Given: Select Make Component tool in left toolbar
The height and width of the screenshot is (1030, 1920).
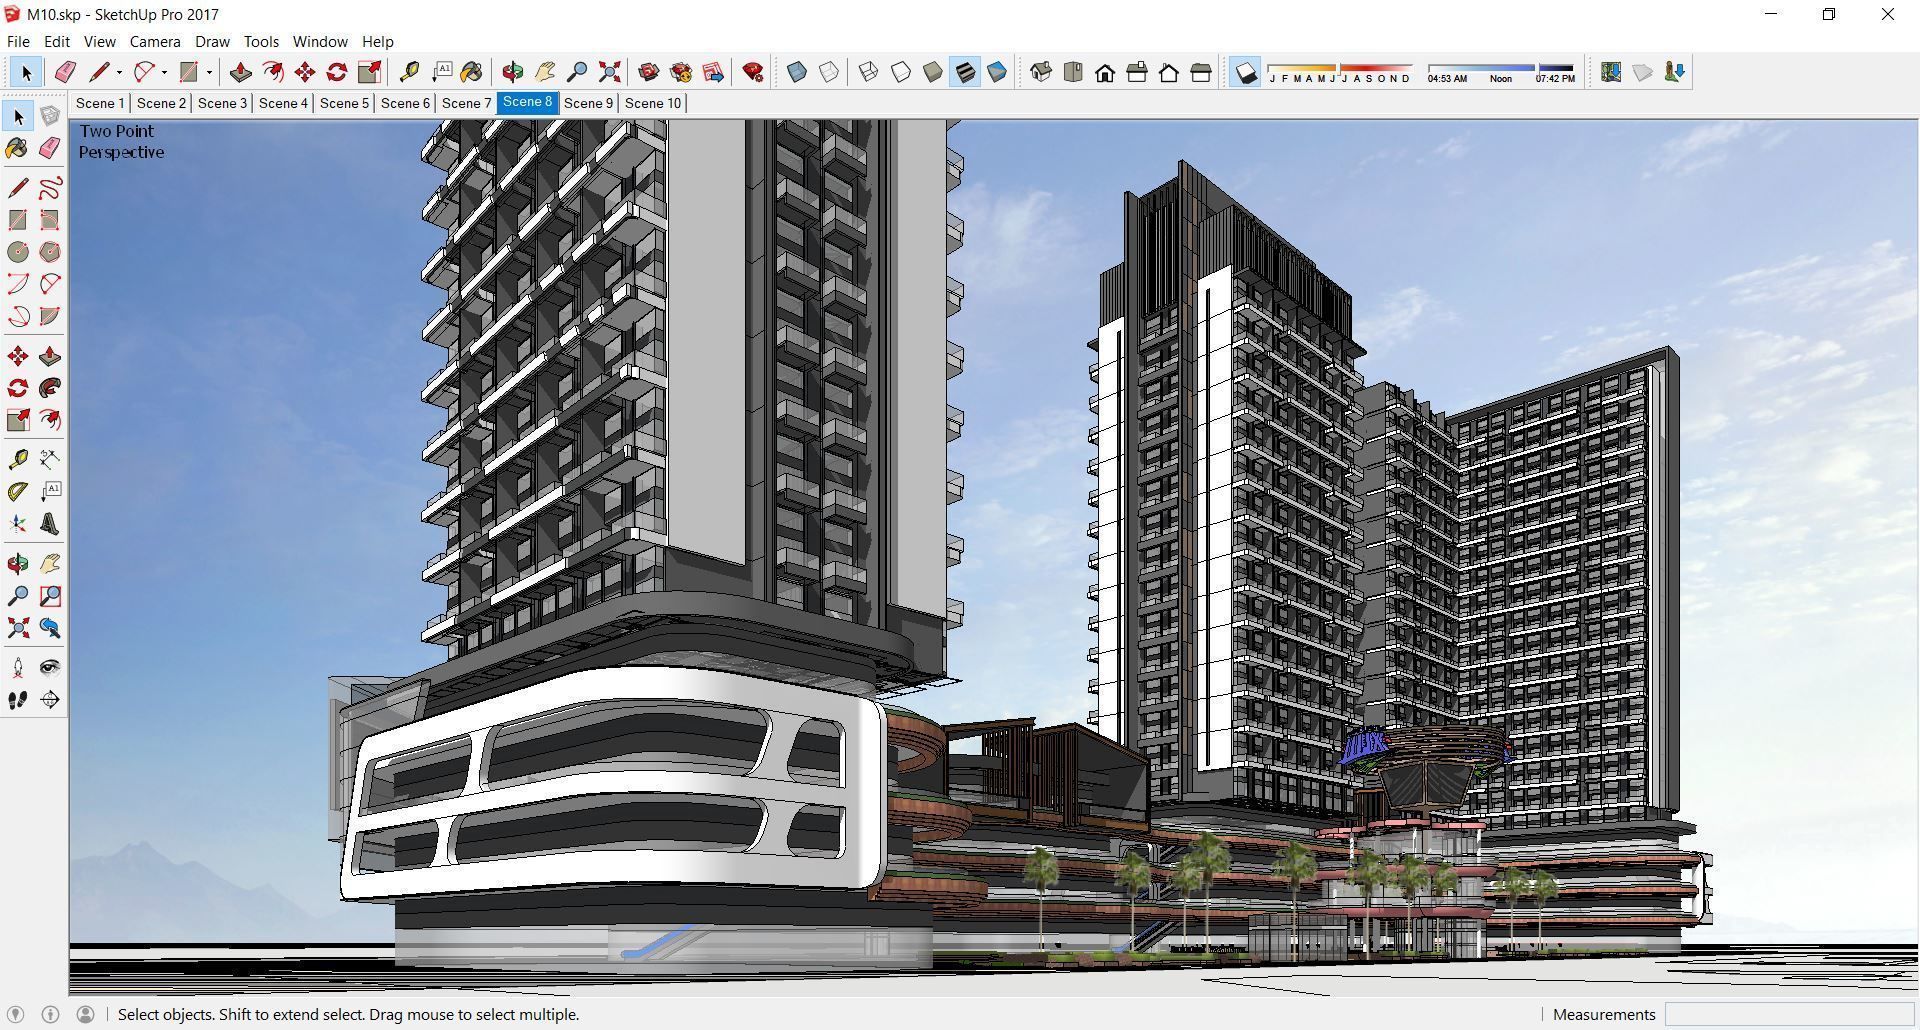Looking at the screenshot, I should click(50, 117).
